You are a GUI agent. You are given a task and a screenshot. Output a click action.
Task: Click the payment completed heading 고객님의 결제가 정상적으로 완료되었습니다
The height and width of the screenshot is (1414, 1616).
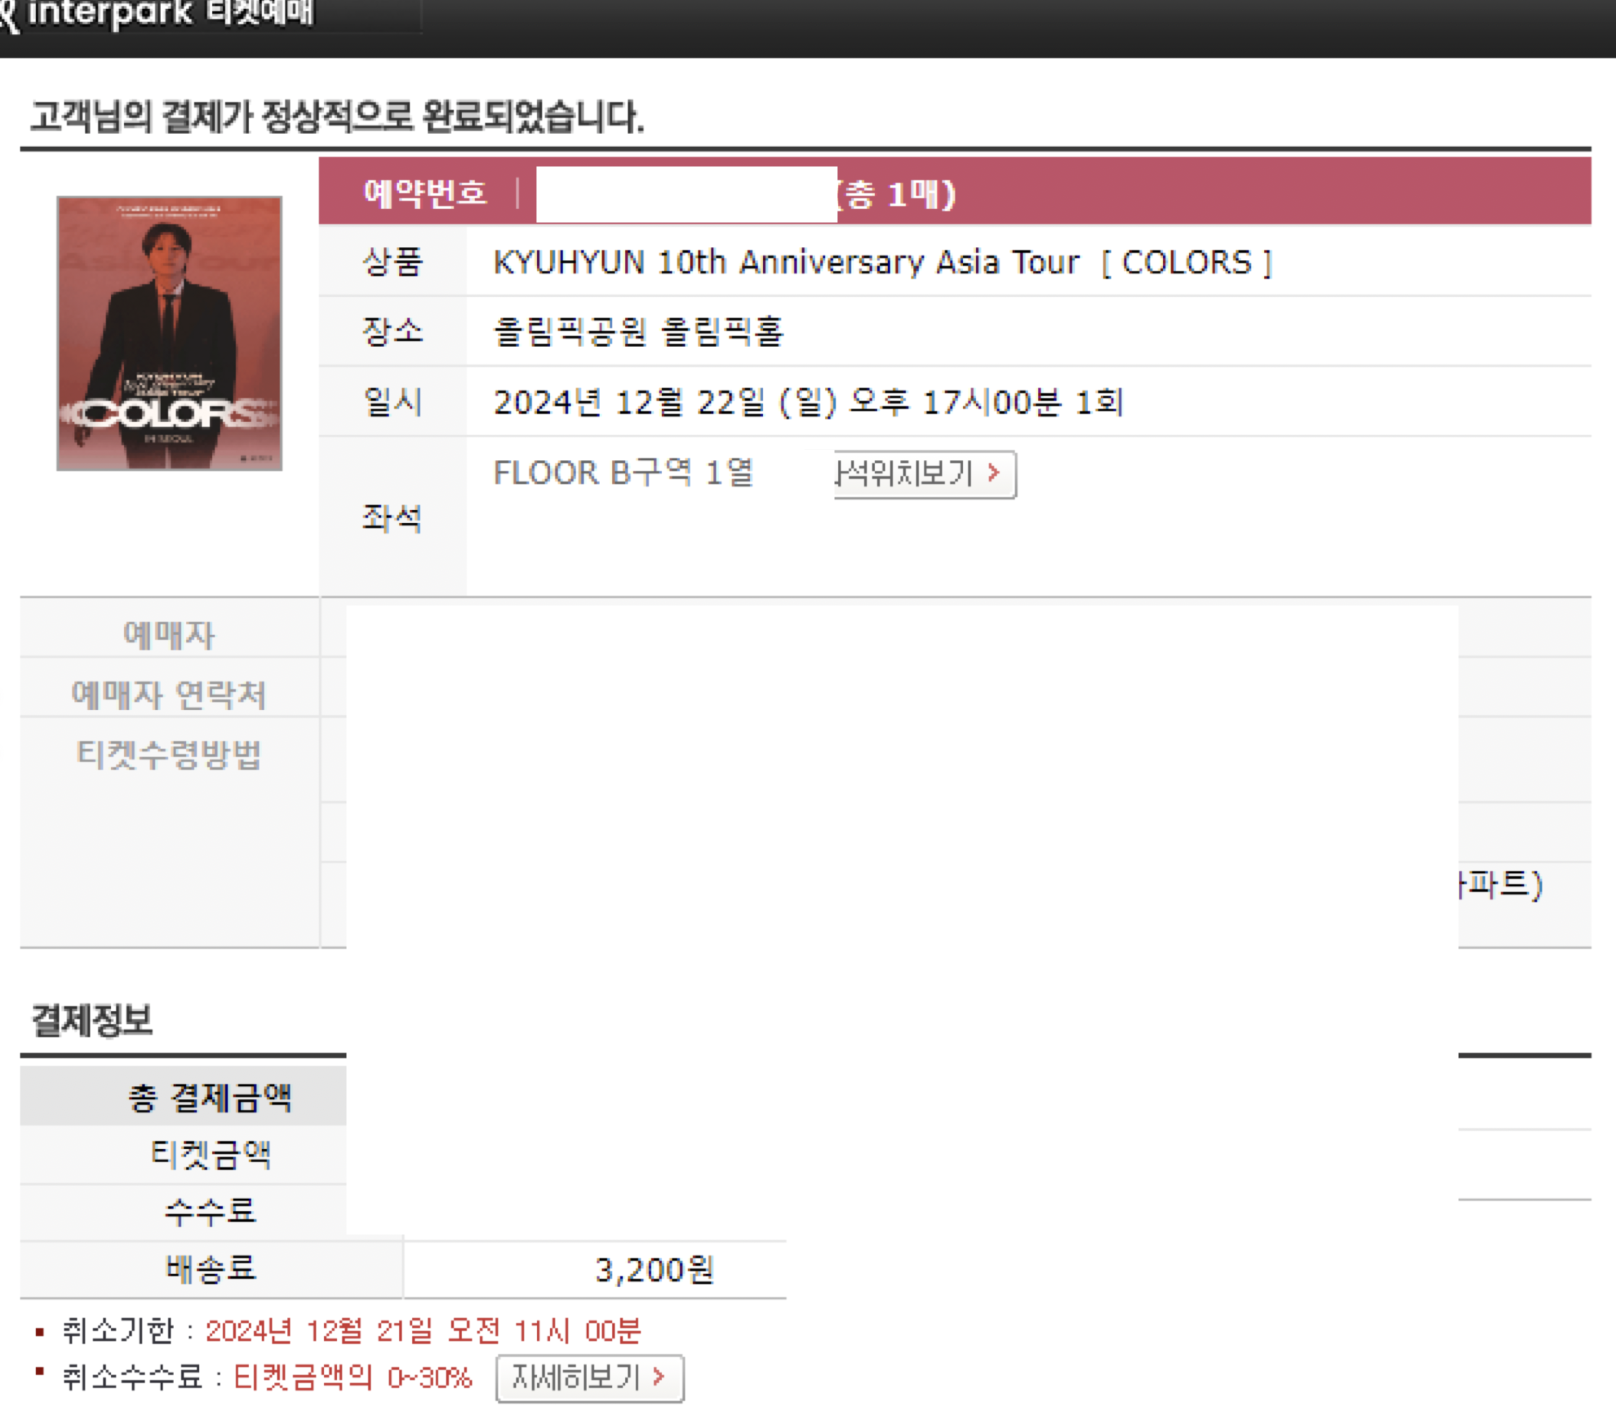coord(337,117)
